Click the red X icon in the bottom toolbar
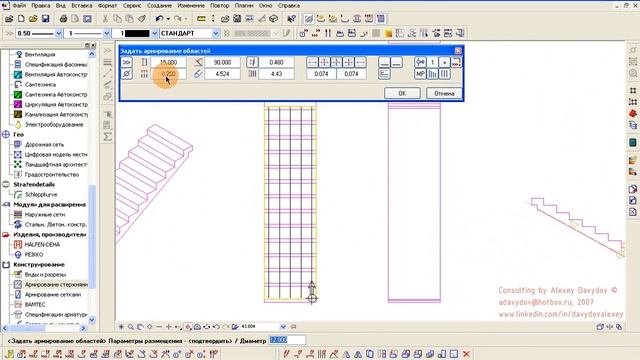Viewport: 640px width, 360px height. coord(466,354)
